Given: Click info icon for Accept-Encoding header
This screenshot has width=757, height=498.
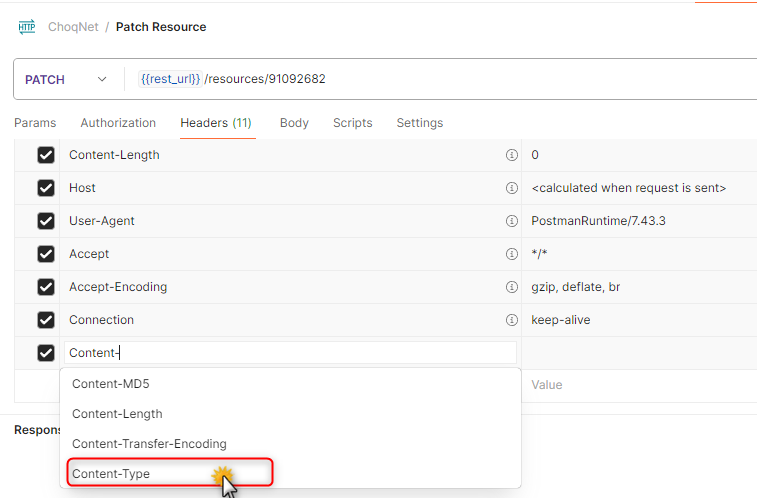Looking at the screenshot, I should pyautogui.click(x=512, y=287).
